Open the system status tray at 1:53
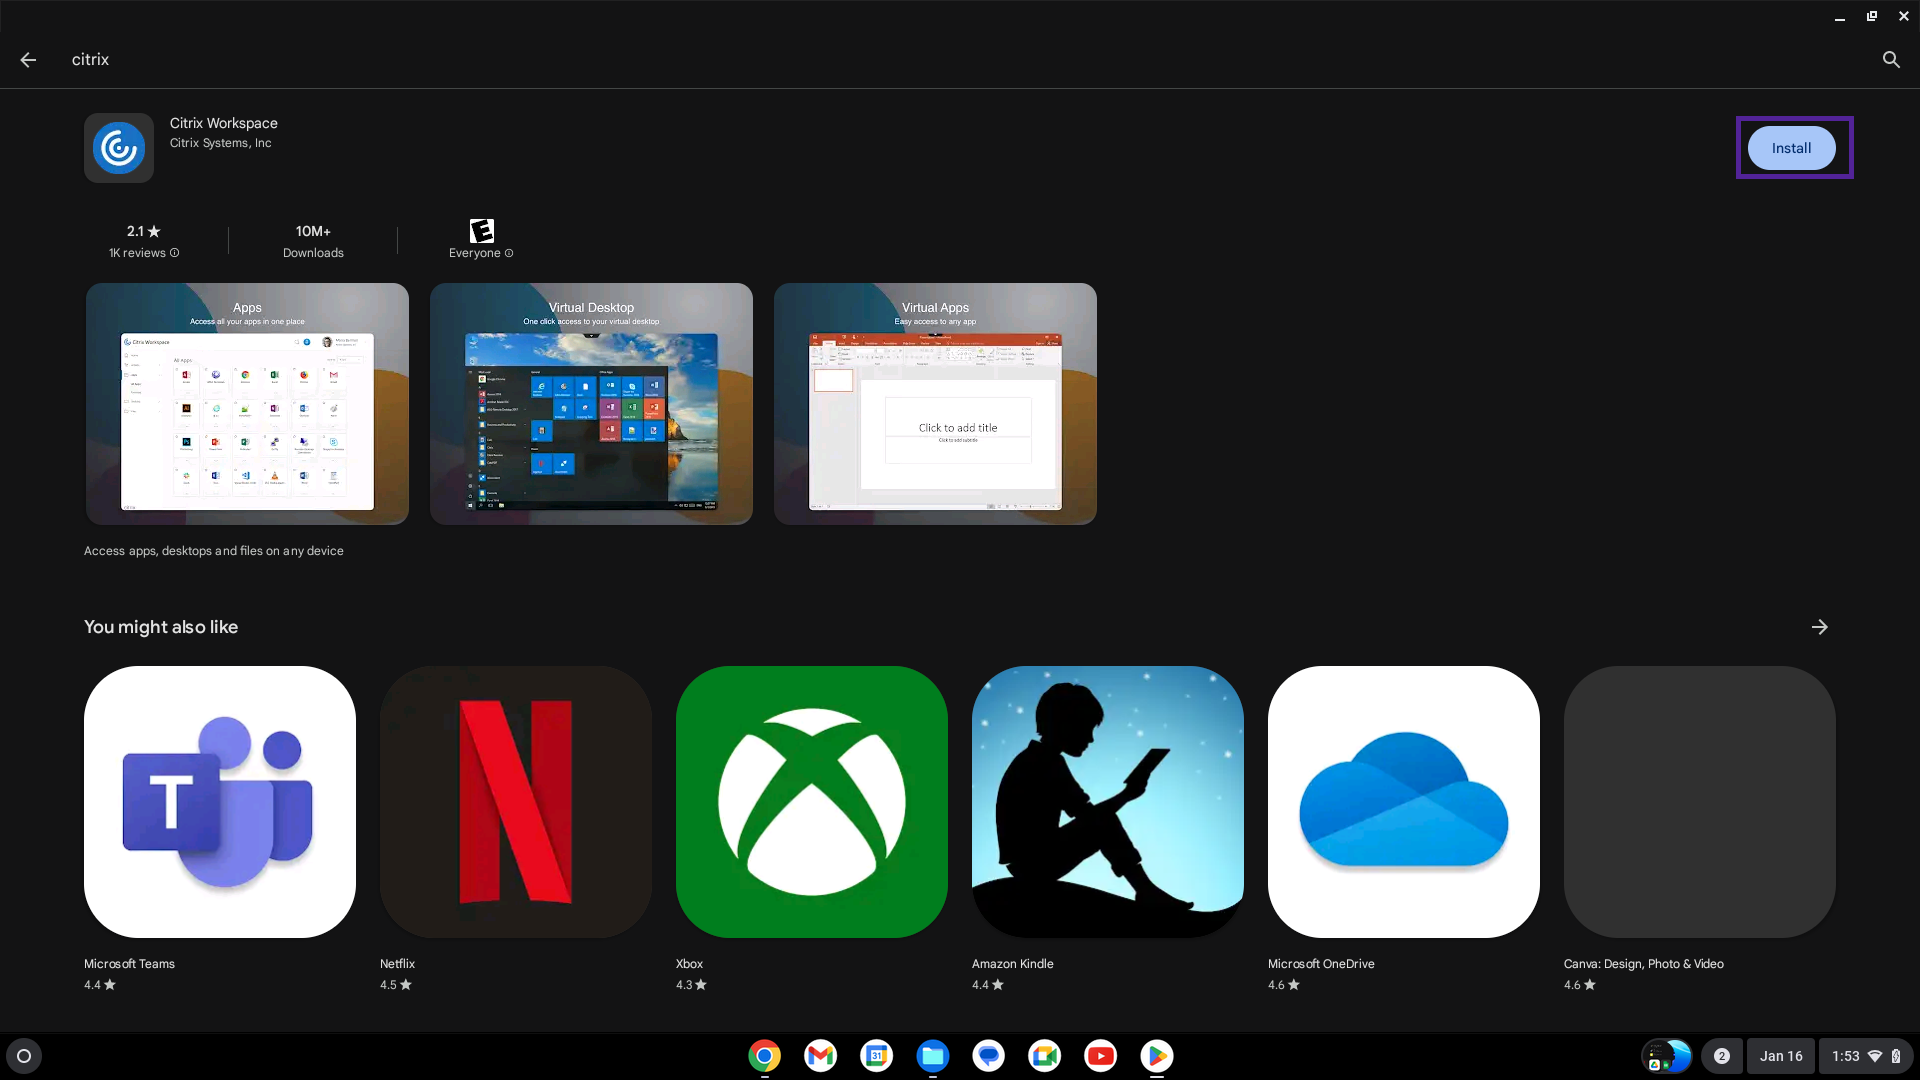1920x1080 pixels. (x=1866, y=1056)
